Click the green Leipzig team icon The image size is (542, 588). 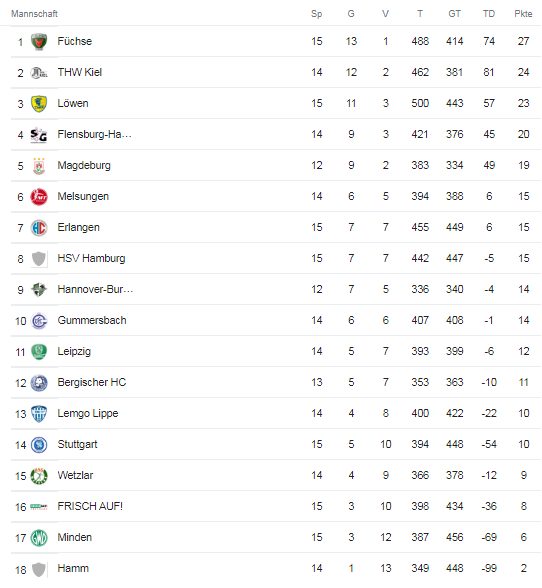39,352
